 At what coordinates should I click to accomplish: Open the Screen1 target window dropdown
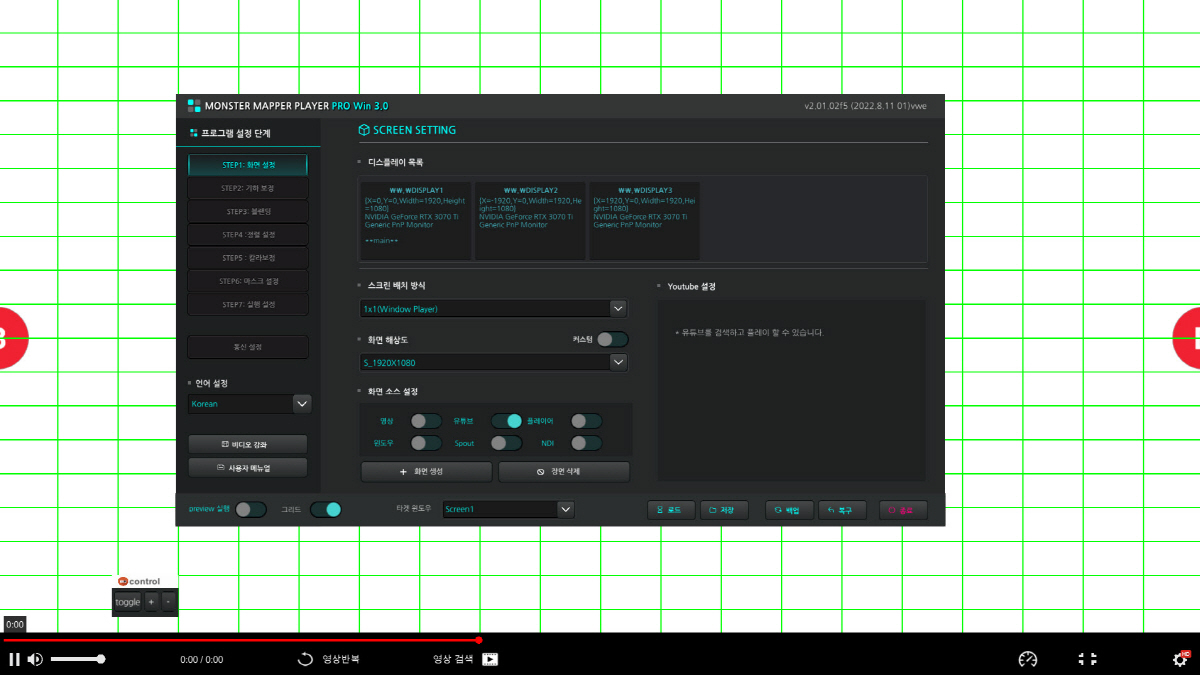click(509, 509)
